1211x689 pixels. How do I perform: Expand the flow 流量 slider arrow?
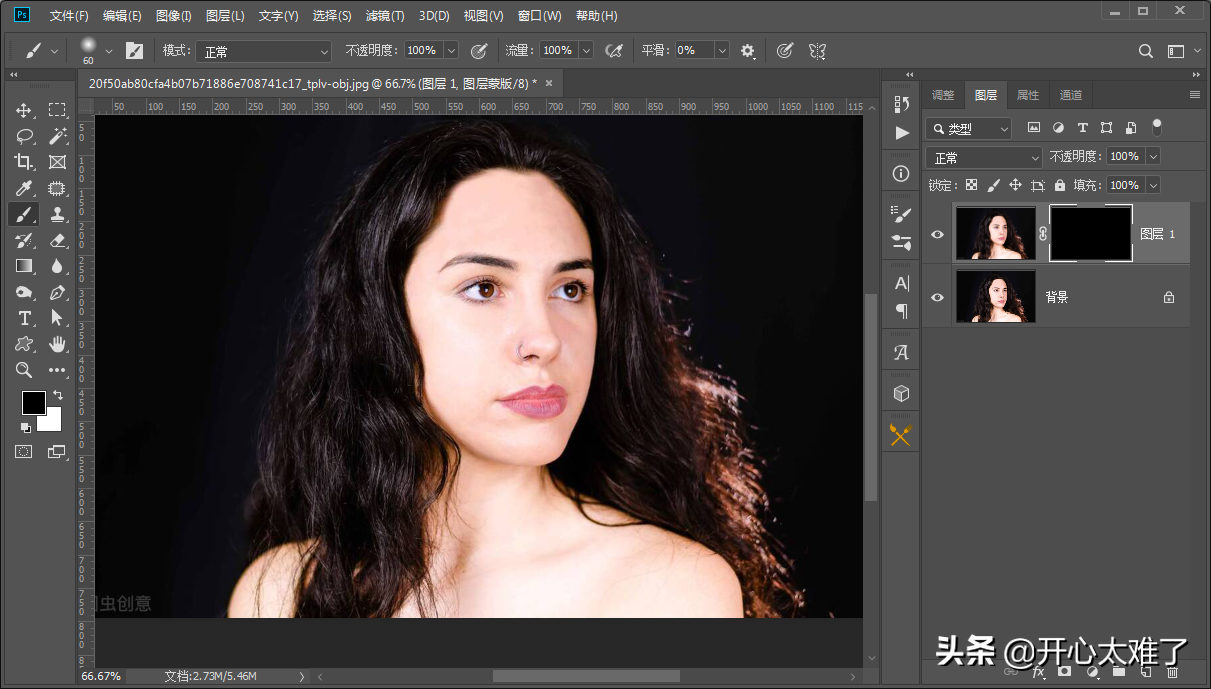click(x=586, y=50)
